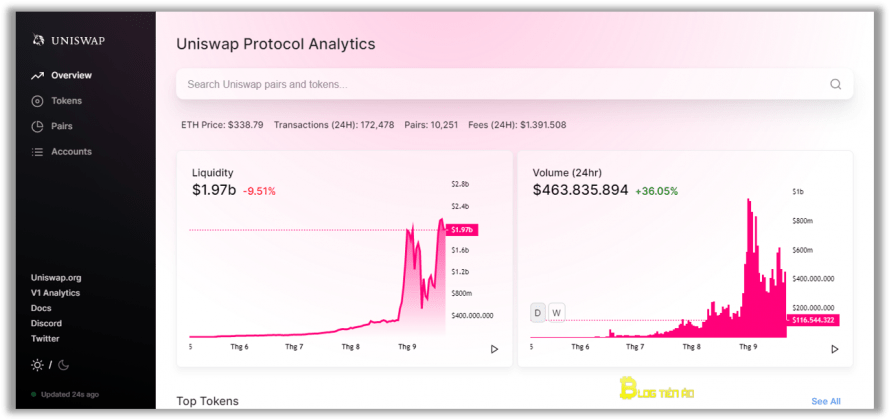
Task: Click the Pairs pie chart icon
Action: (37, 126)
